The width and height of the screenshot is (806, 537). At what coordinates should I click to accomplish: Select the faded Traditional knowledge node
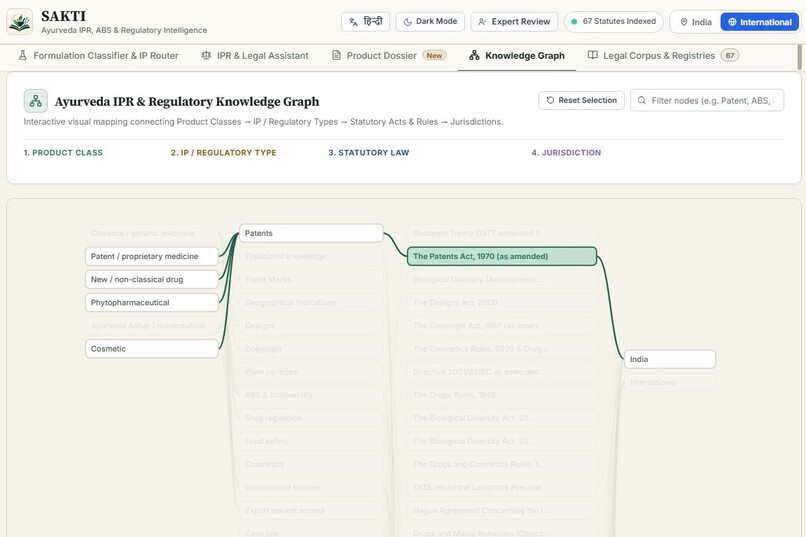click(x=312, y=256)
